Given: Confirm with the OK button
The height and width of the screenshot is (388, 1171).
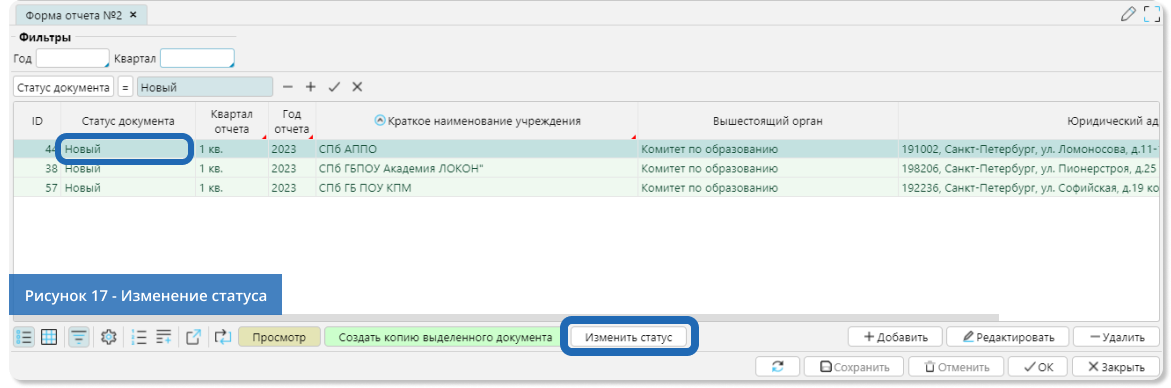Looking at the screenshot, I should coord(1037,367).
